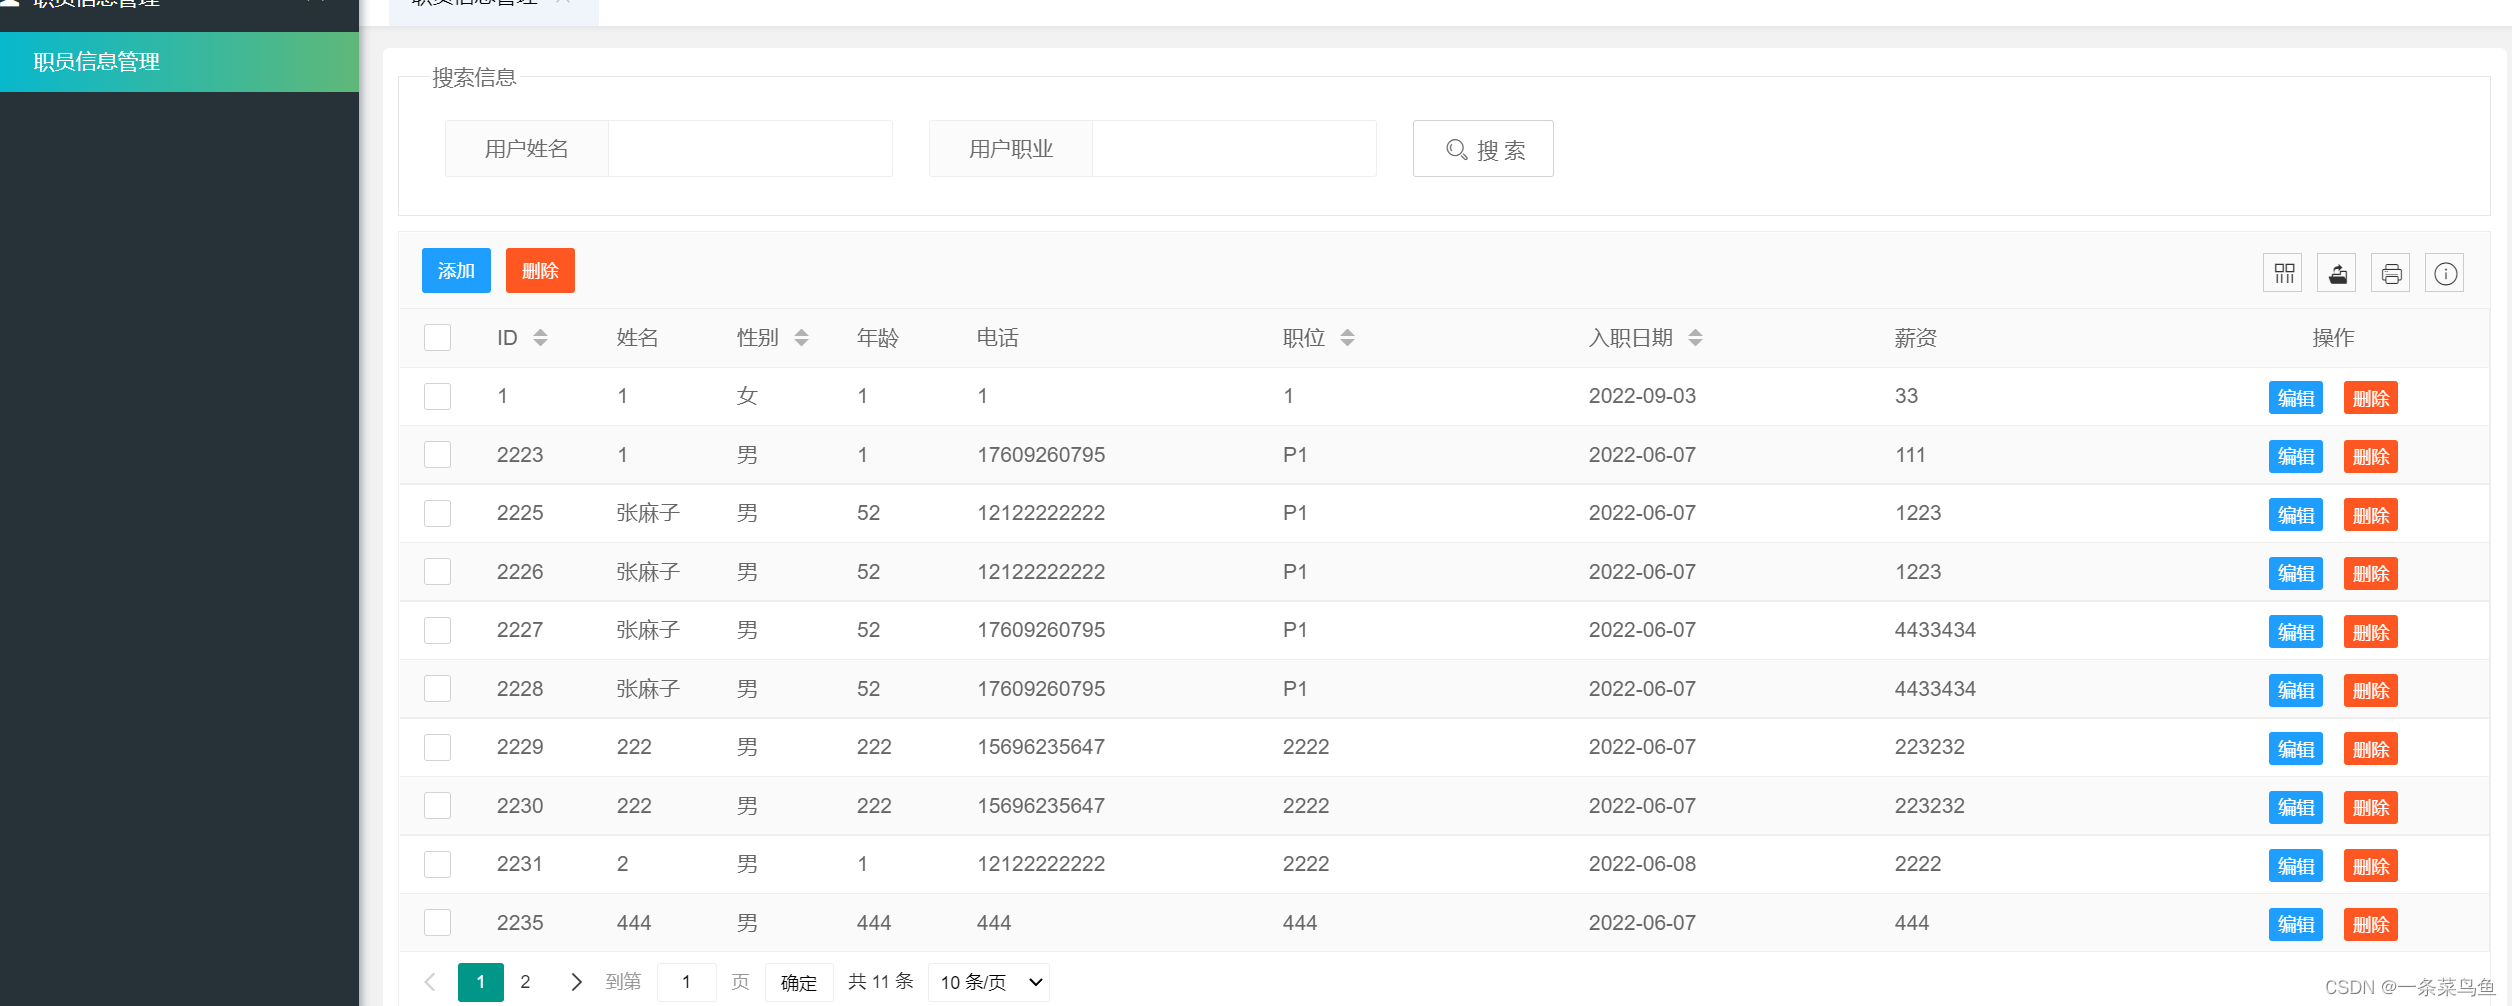This screenshot has height=1006, width=2512.
Task: Open the 10 条/页 page size dropdown
Action: point(989,982)
